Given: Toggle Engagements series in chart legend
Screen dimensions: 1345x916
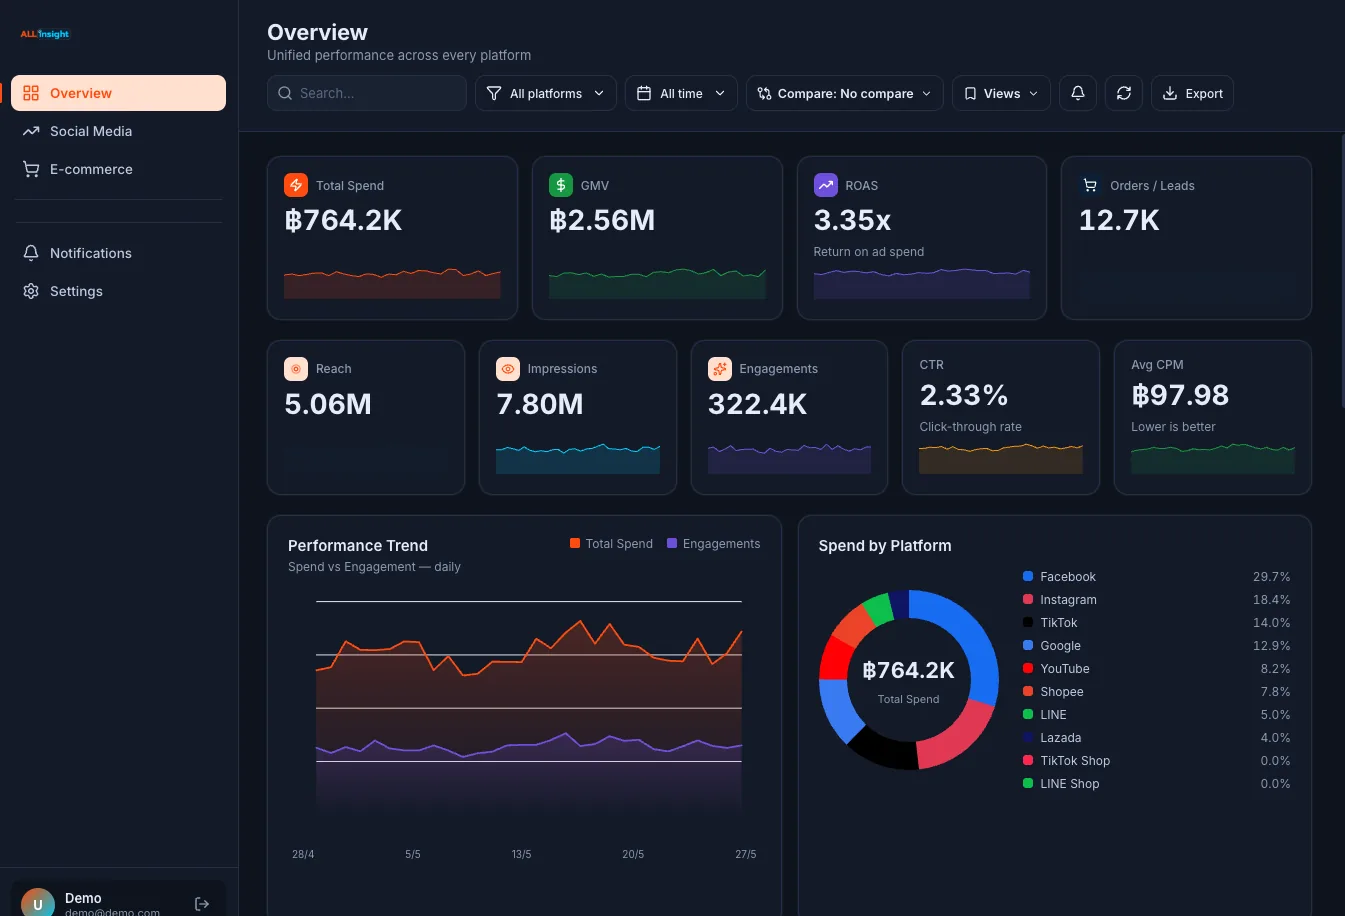Looking at the screenshot, I should [713, 544].
